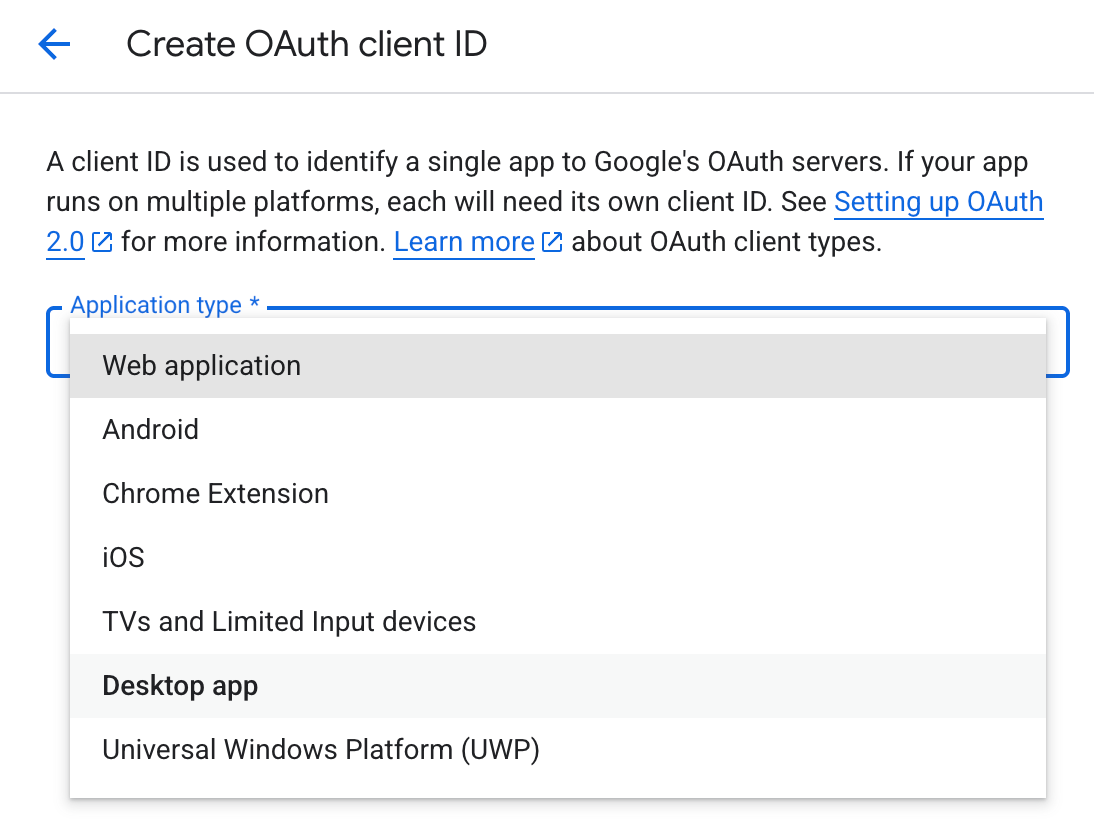Viewport: 1094px width, 838px height.
Task: Choose 'Android' application type
Action: point(151,430)
